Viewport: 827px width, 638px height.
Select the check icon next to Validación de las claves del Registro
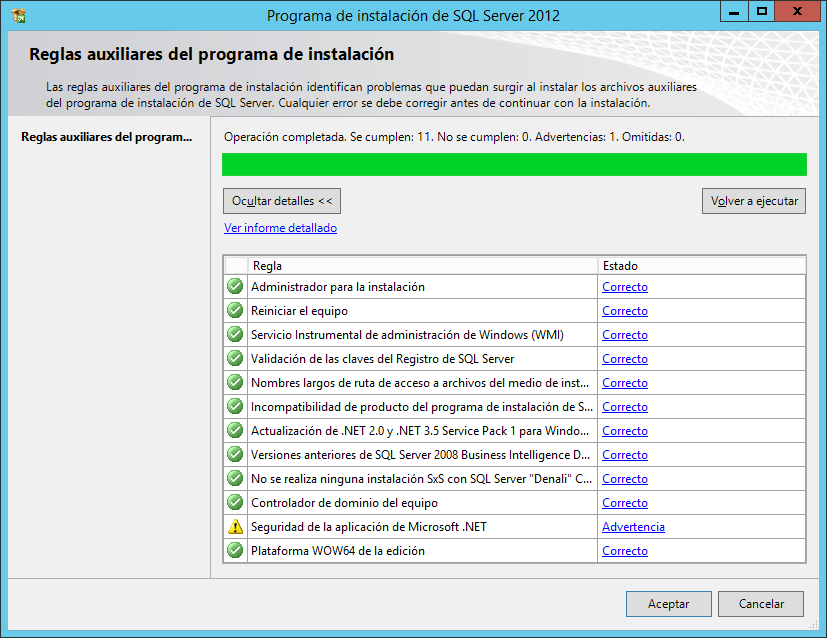(234, 358)
